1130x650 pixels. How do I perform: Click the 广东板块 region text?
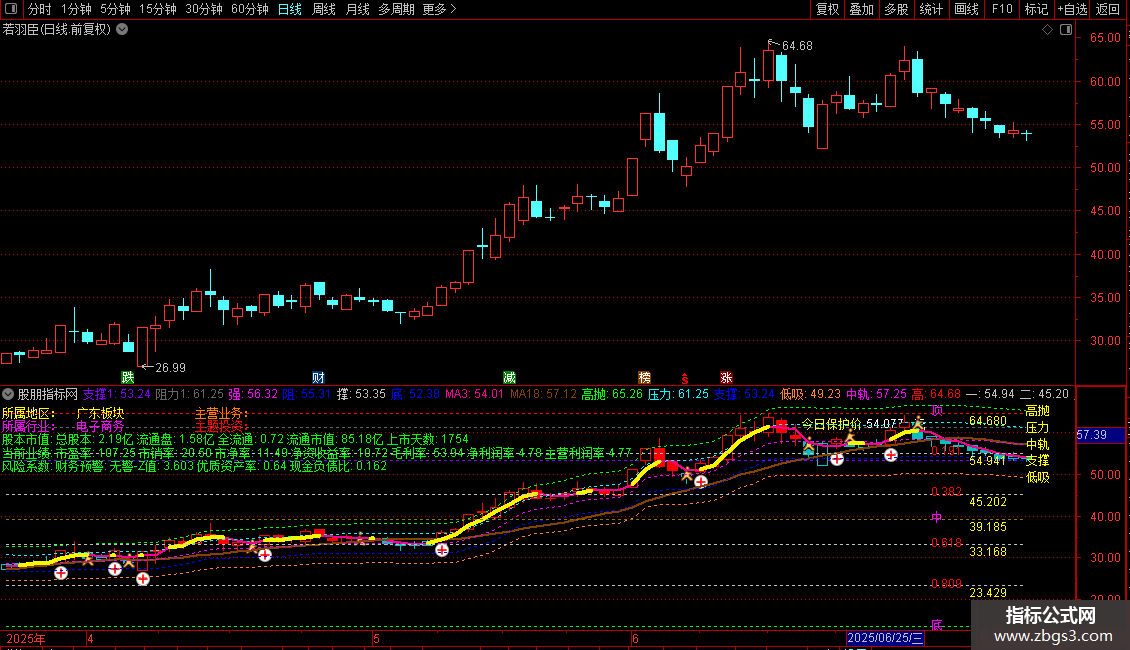pyautogui.click(x=100, y=414)
